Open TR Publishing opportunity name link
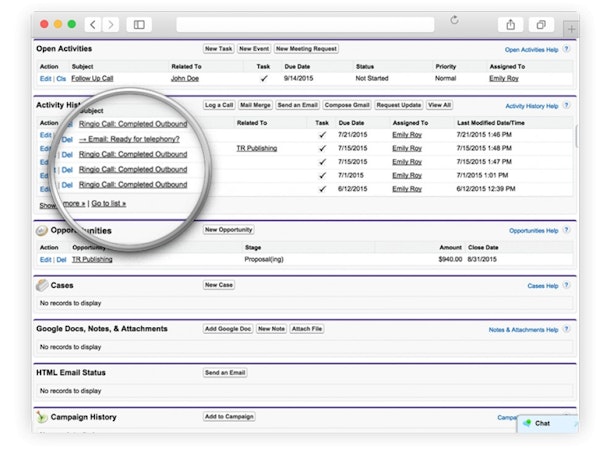 point(92,259)
